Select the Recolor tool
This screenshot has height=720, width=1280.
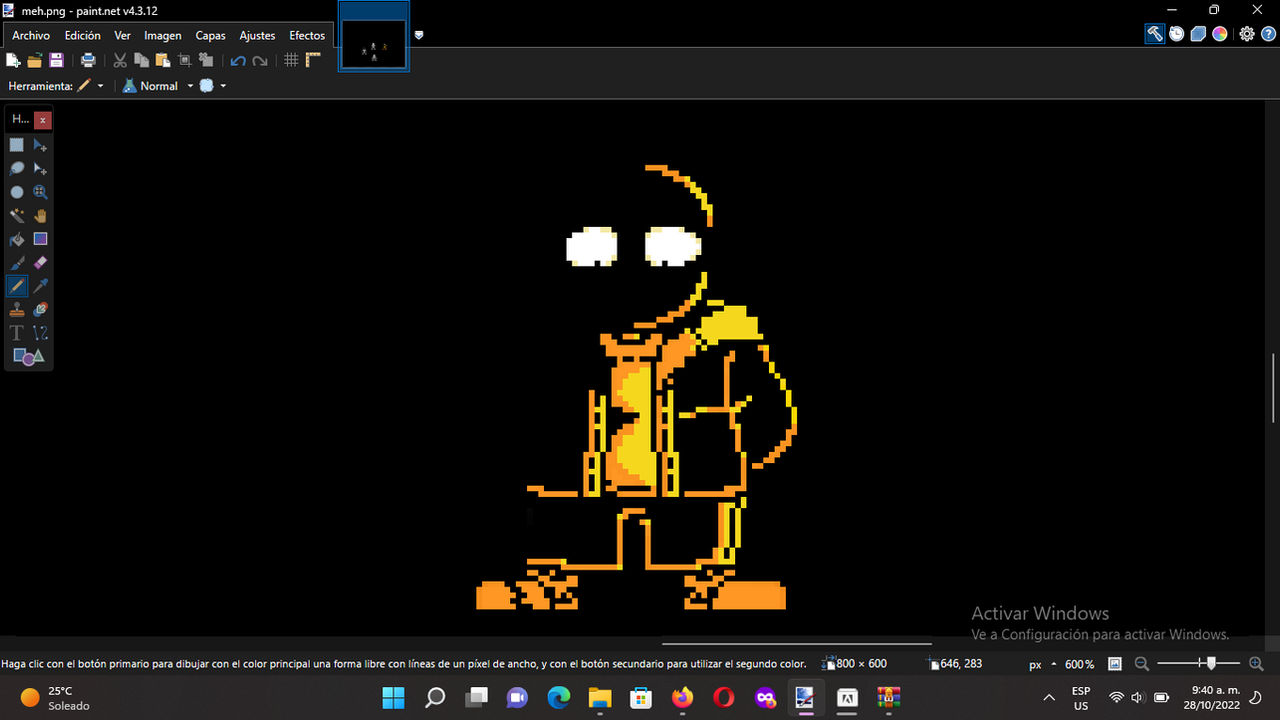(x=40, y=309)
